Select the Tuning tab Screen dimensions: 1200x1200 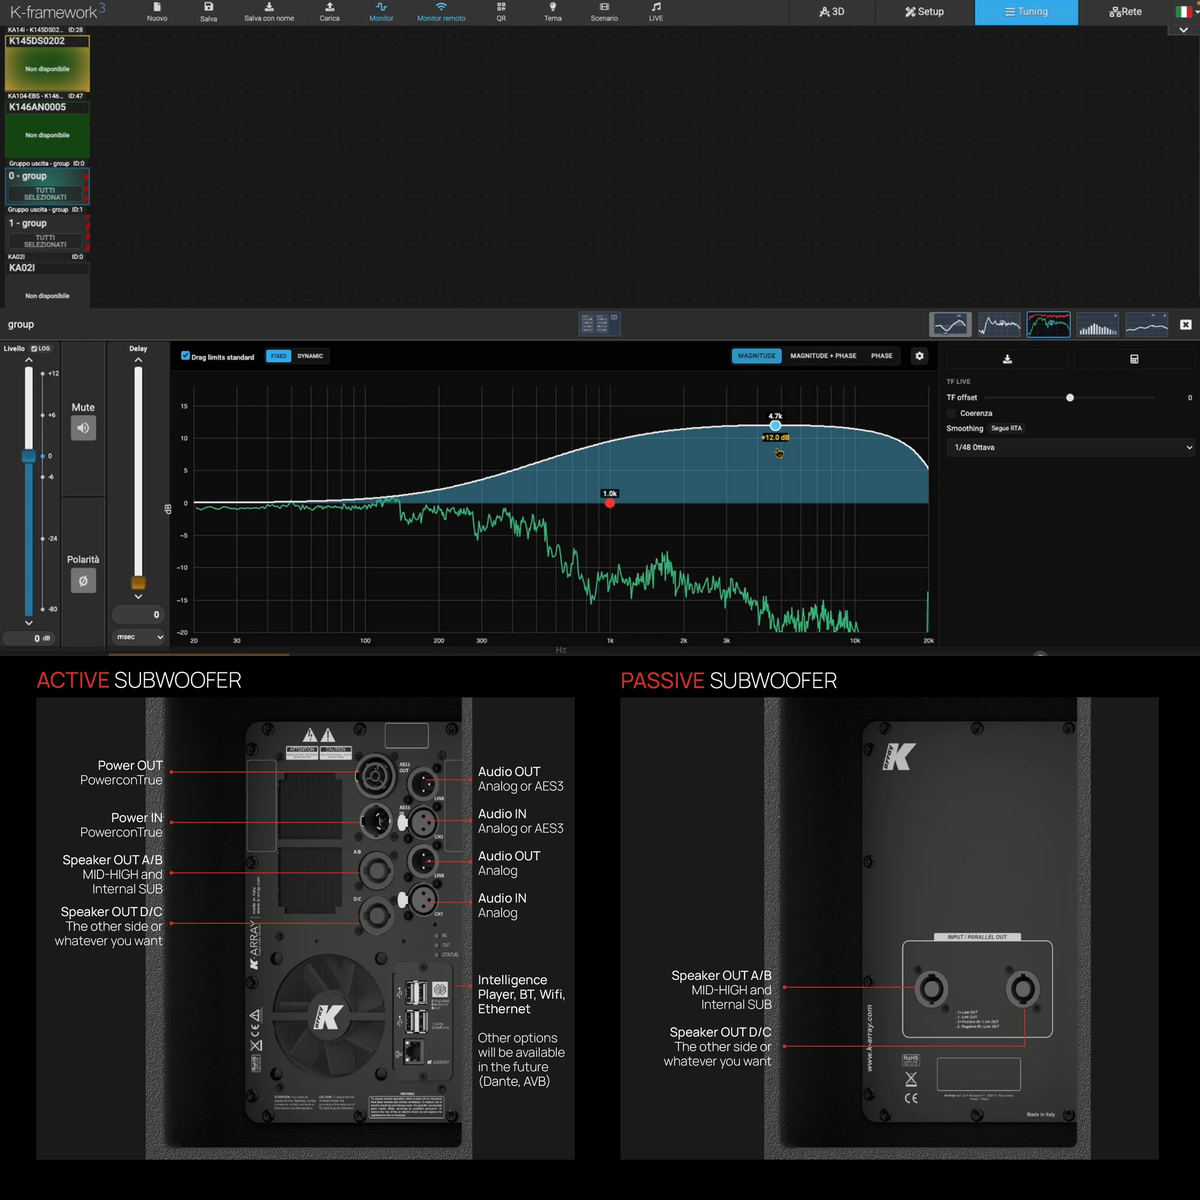pos(1026,12)
